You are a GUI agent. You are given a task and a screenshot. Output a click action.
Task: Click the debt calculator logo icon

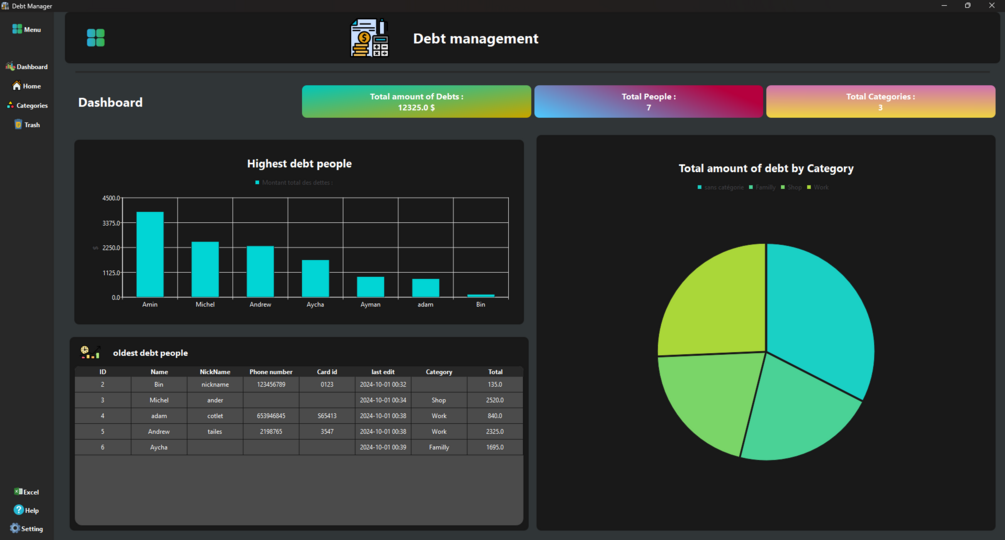[369, 38]
